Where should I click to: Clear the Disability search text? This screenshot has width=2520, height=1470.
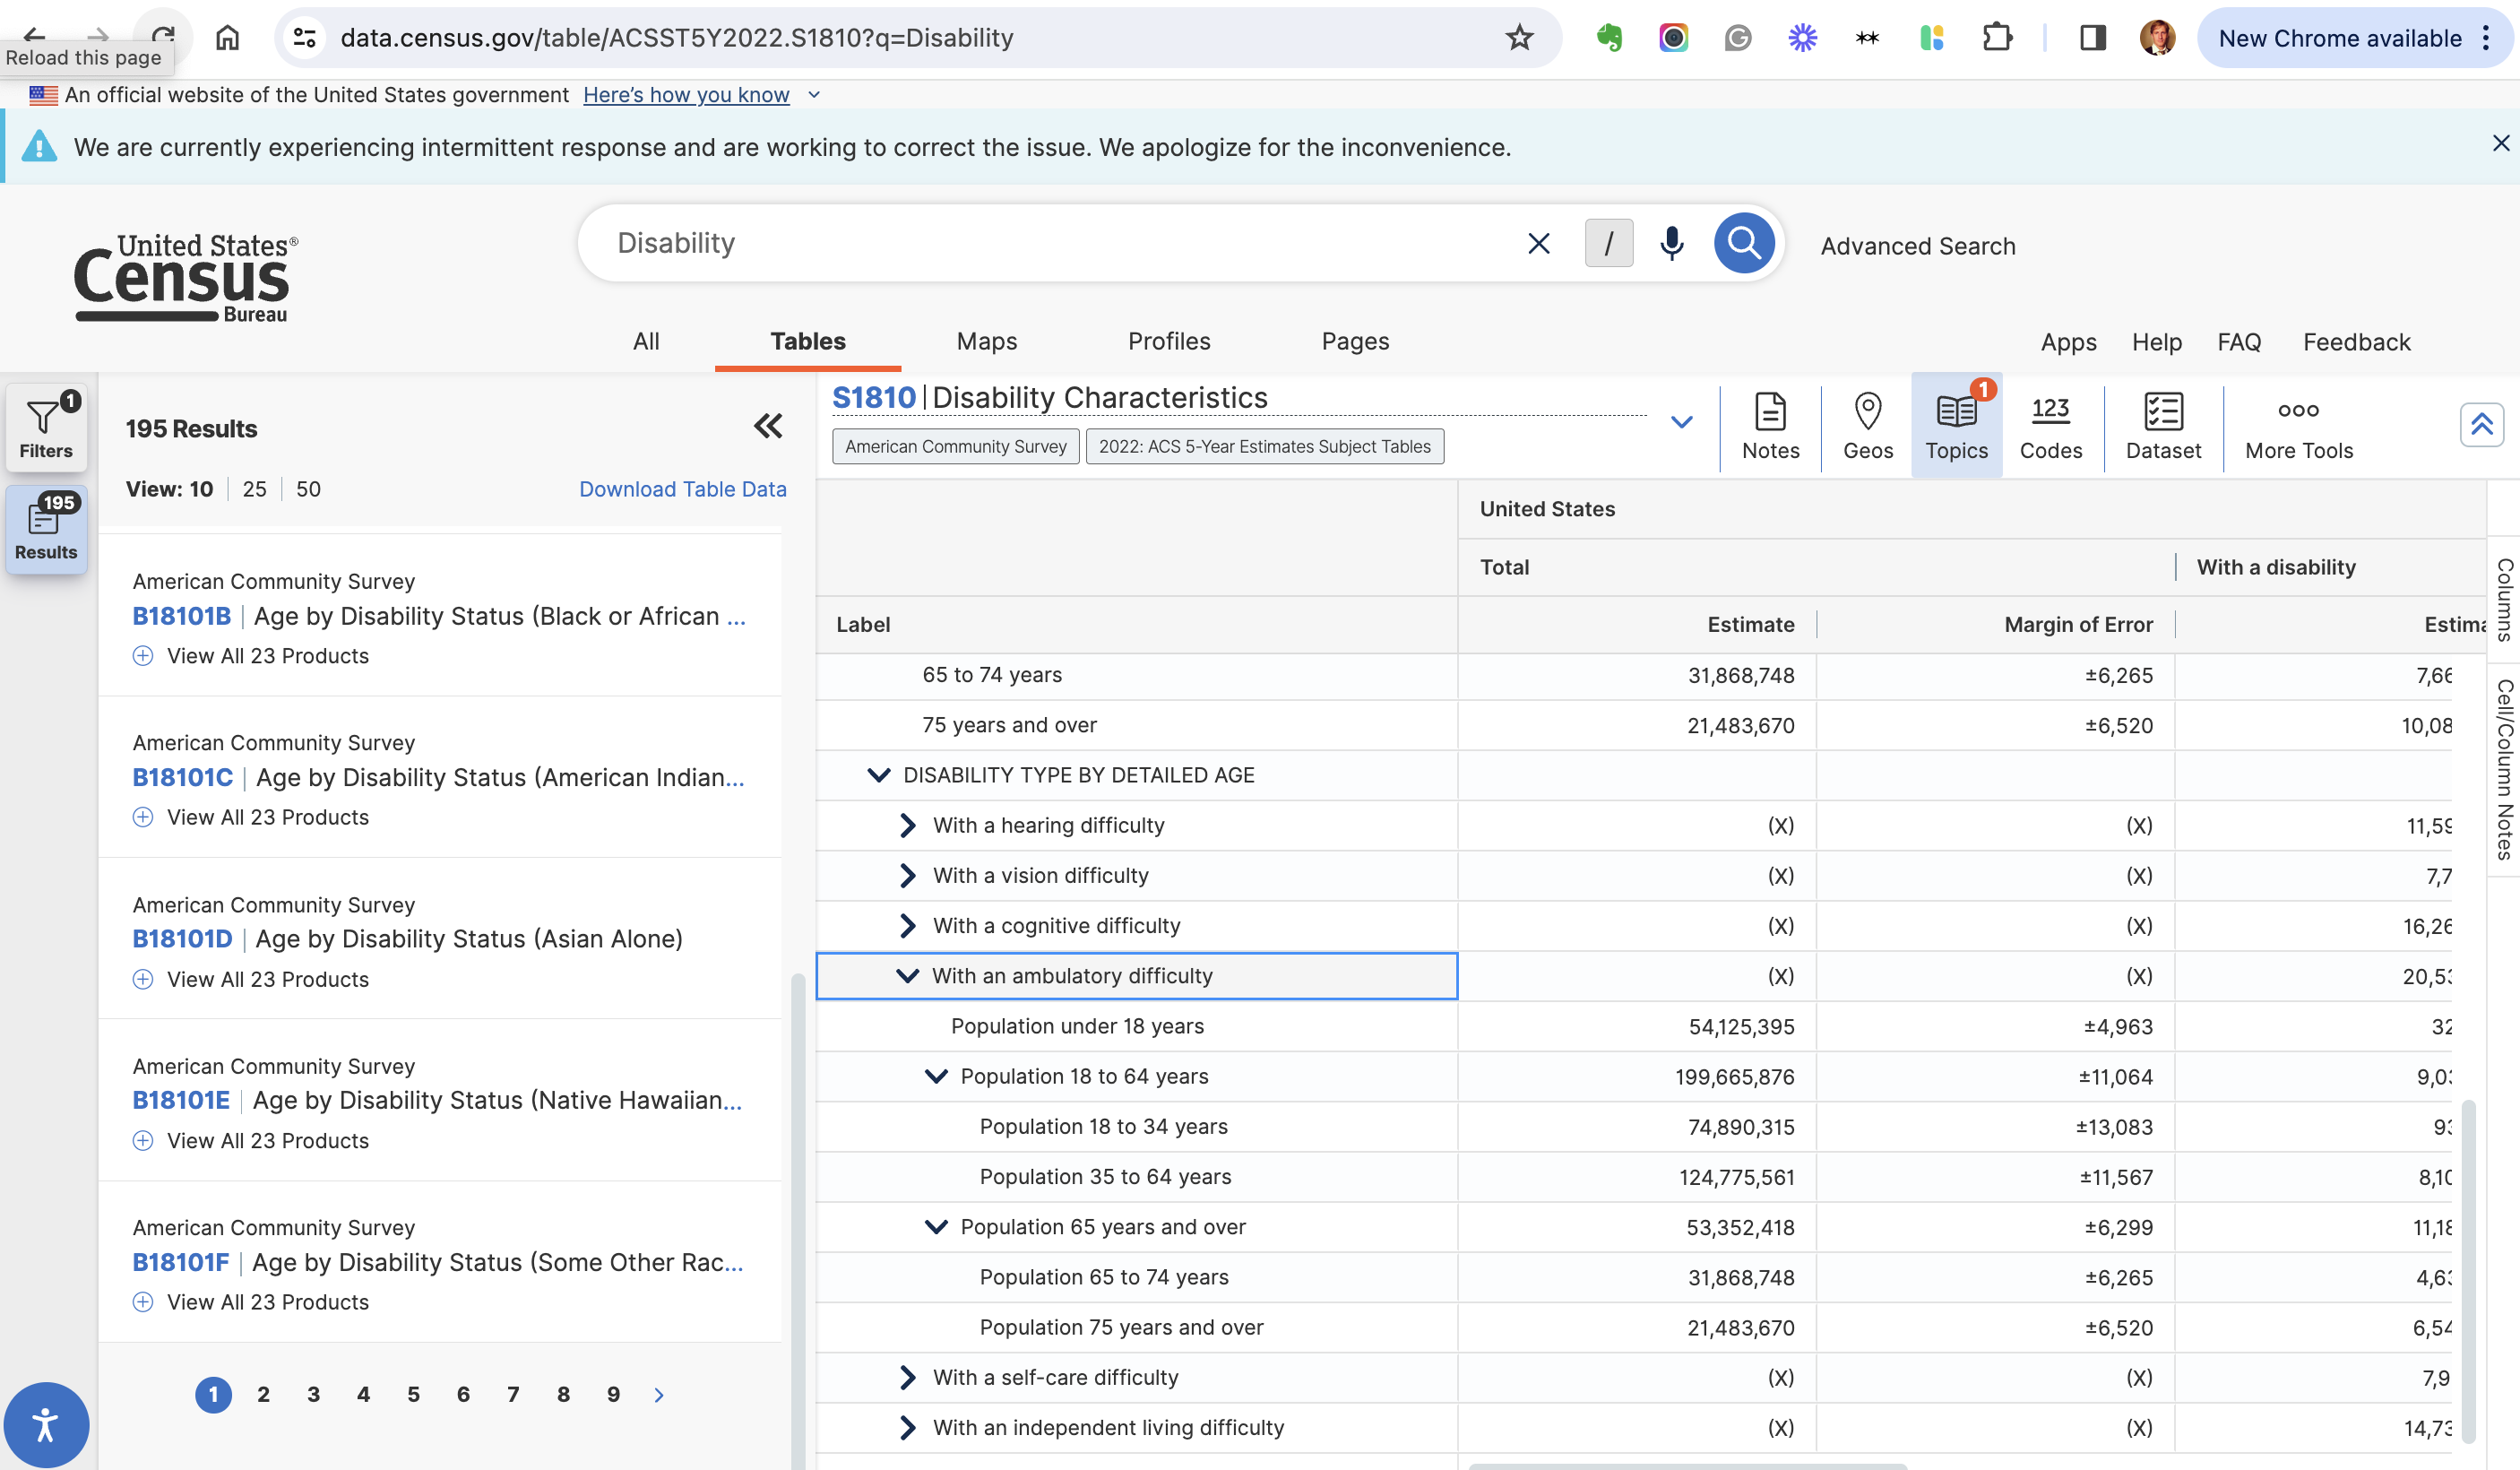pyautogui.click(x=1538, y=243)
